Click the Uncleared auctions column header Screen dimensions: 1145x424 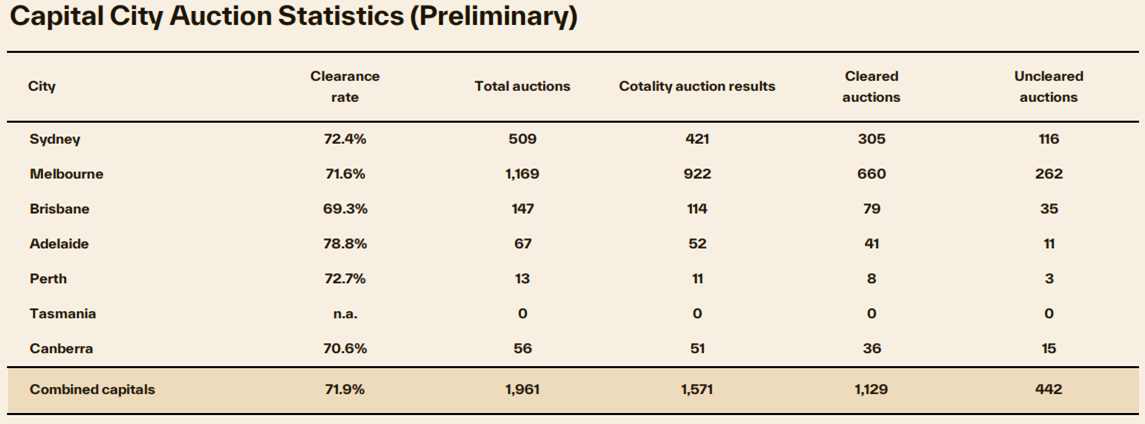[x=1049, y=86]
